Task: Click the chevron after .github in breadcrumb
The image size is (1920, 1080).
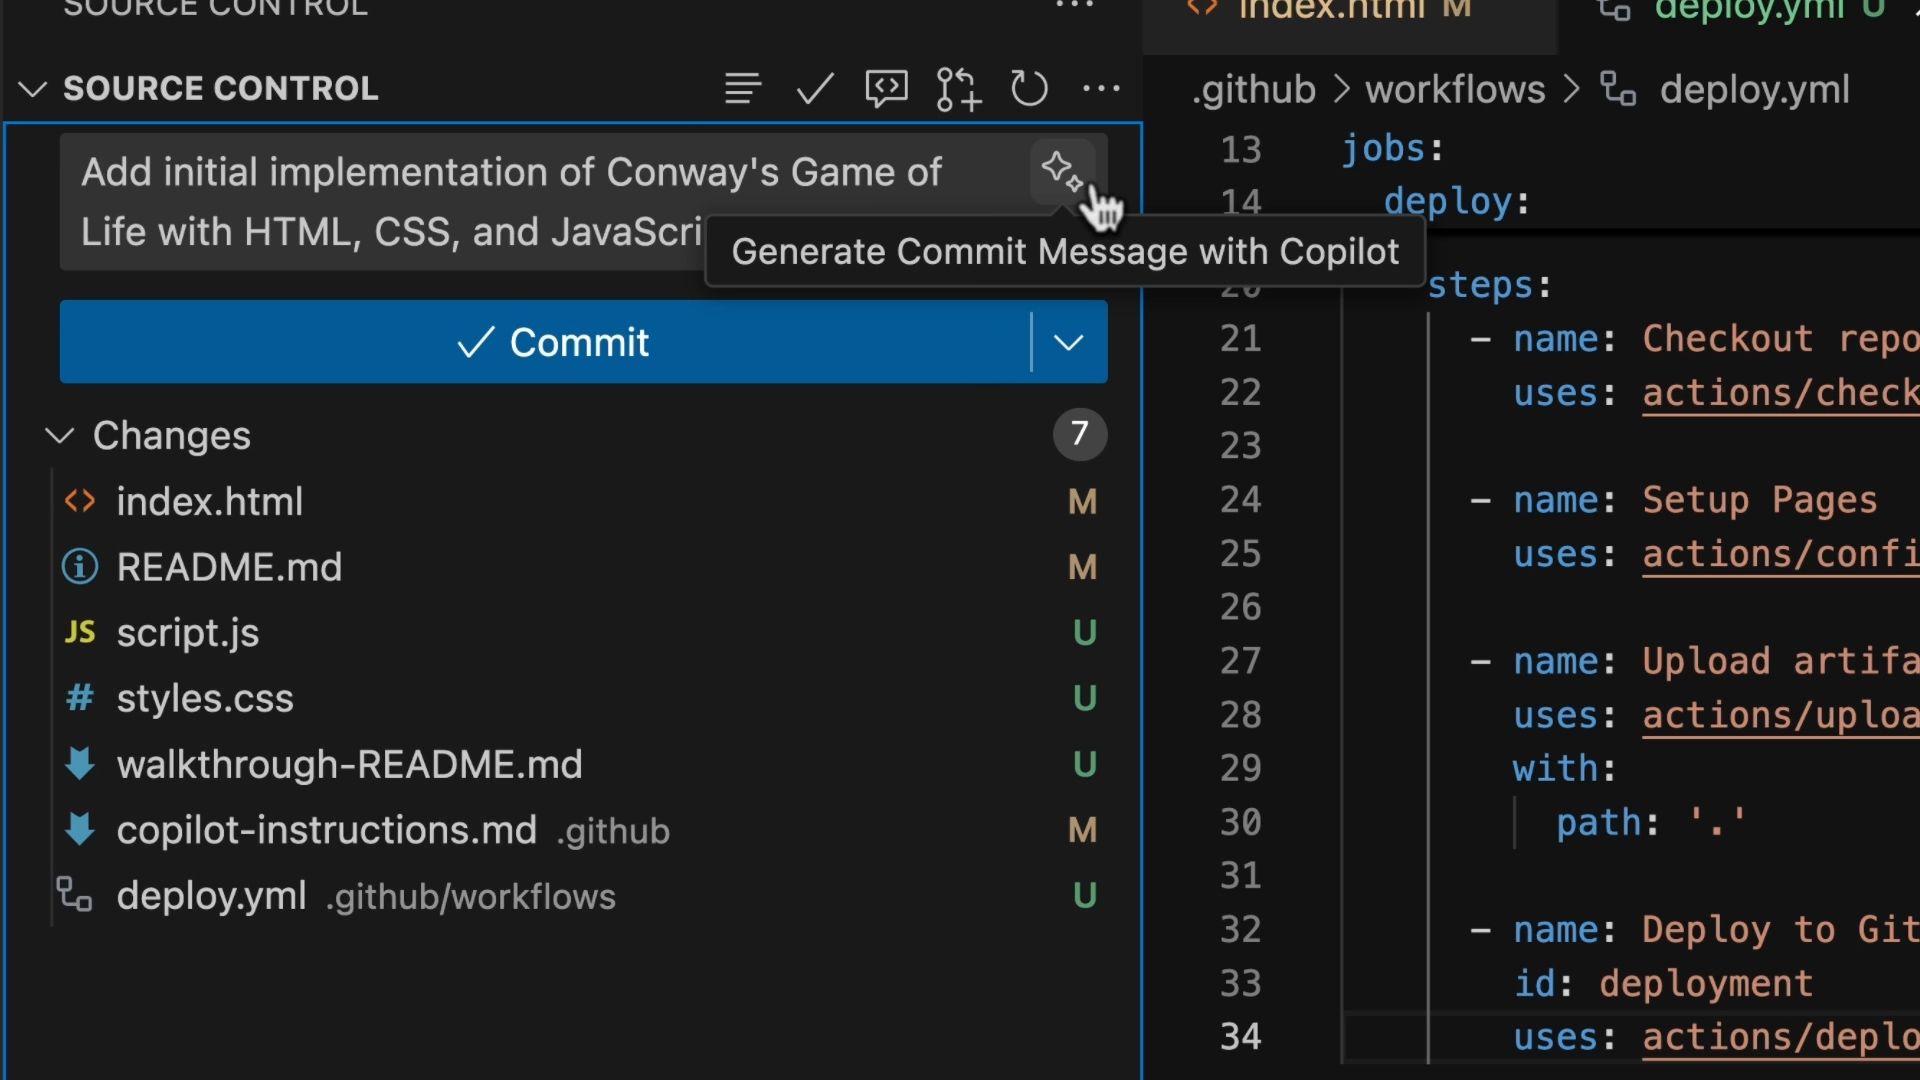Action: click(1342, 90)
